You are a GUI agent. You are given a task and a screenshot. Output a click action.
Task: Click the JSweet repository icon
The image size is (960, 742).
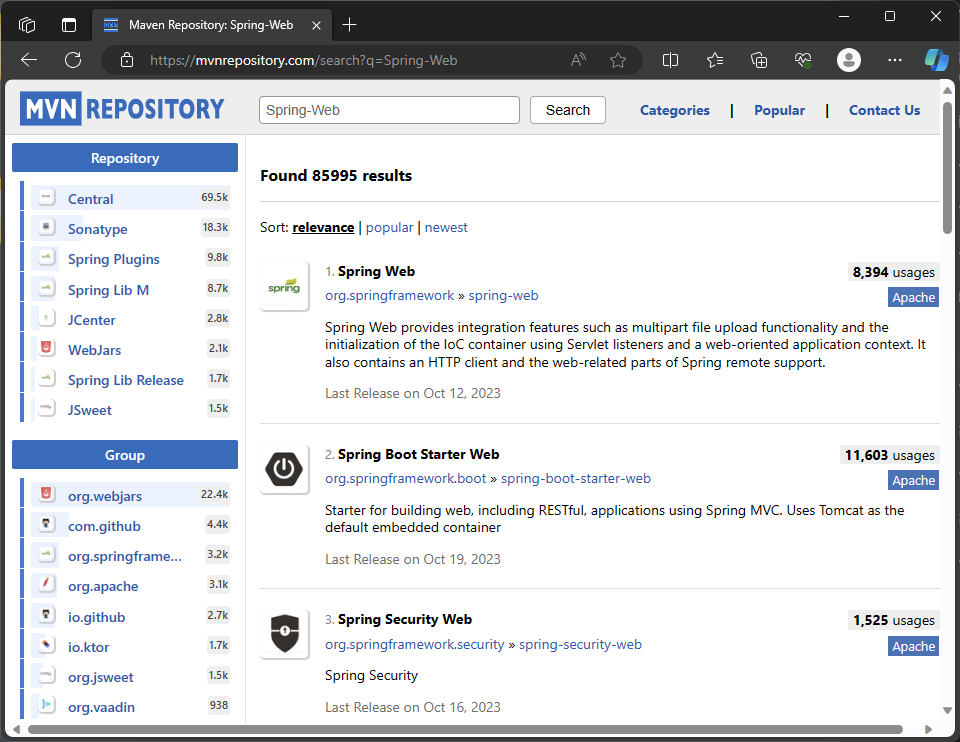click(47, 408)
